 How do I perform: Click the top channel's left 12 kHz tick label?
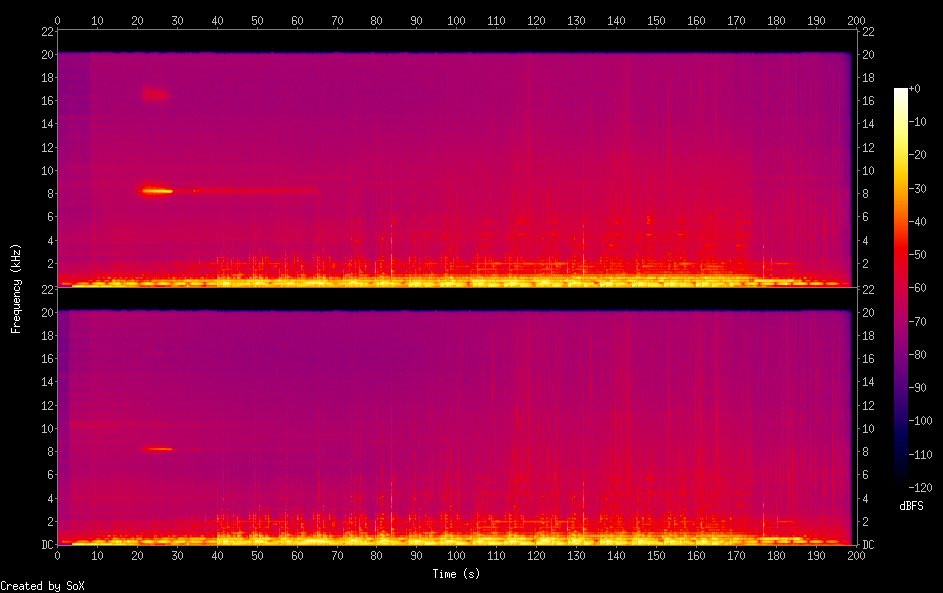tap(46, 147)
